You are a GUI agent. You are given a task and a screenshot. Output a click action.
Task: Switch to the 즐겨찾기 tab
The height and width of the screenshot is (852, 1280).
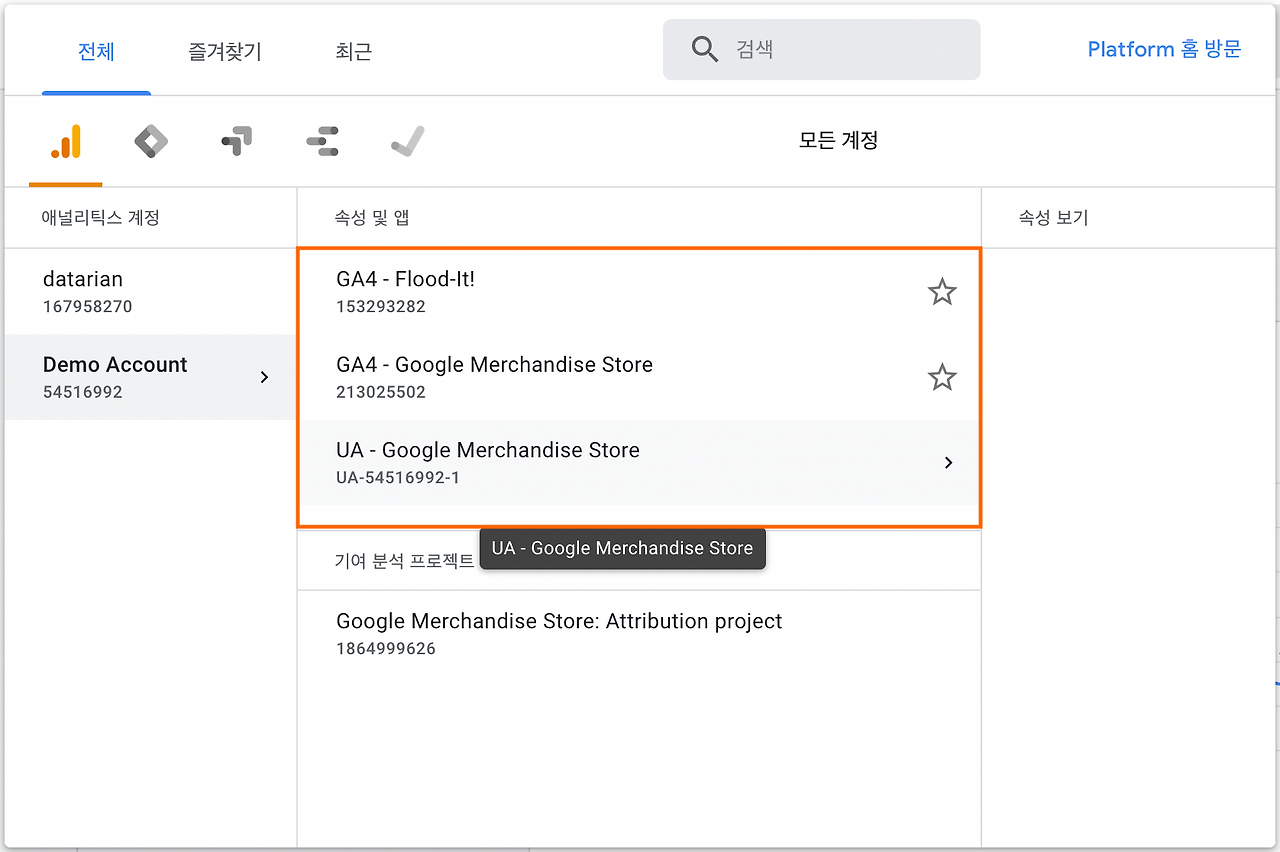pyautogui.click(x=225, y=51)
